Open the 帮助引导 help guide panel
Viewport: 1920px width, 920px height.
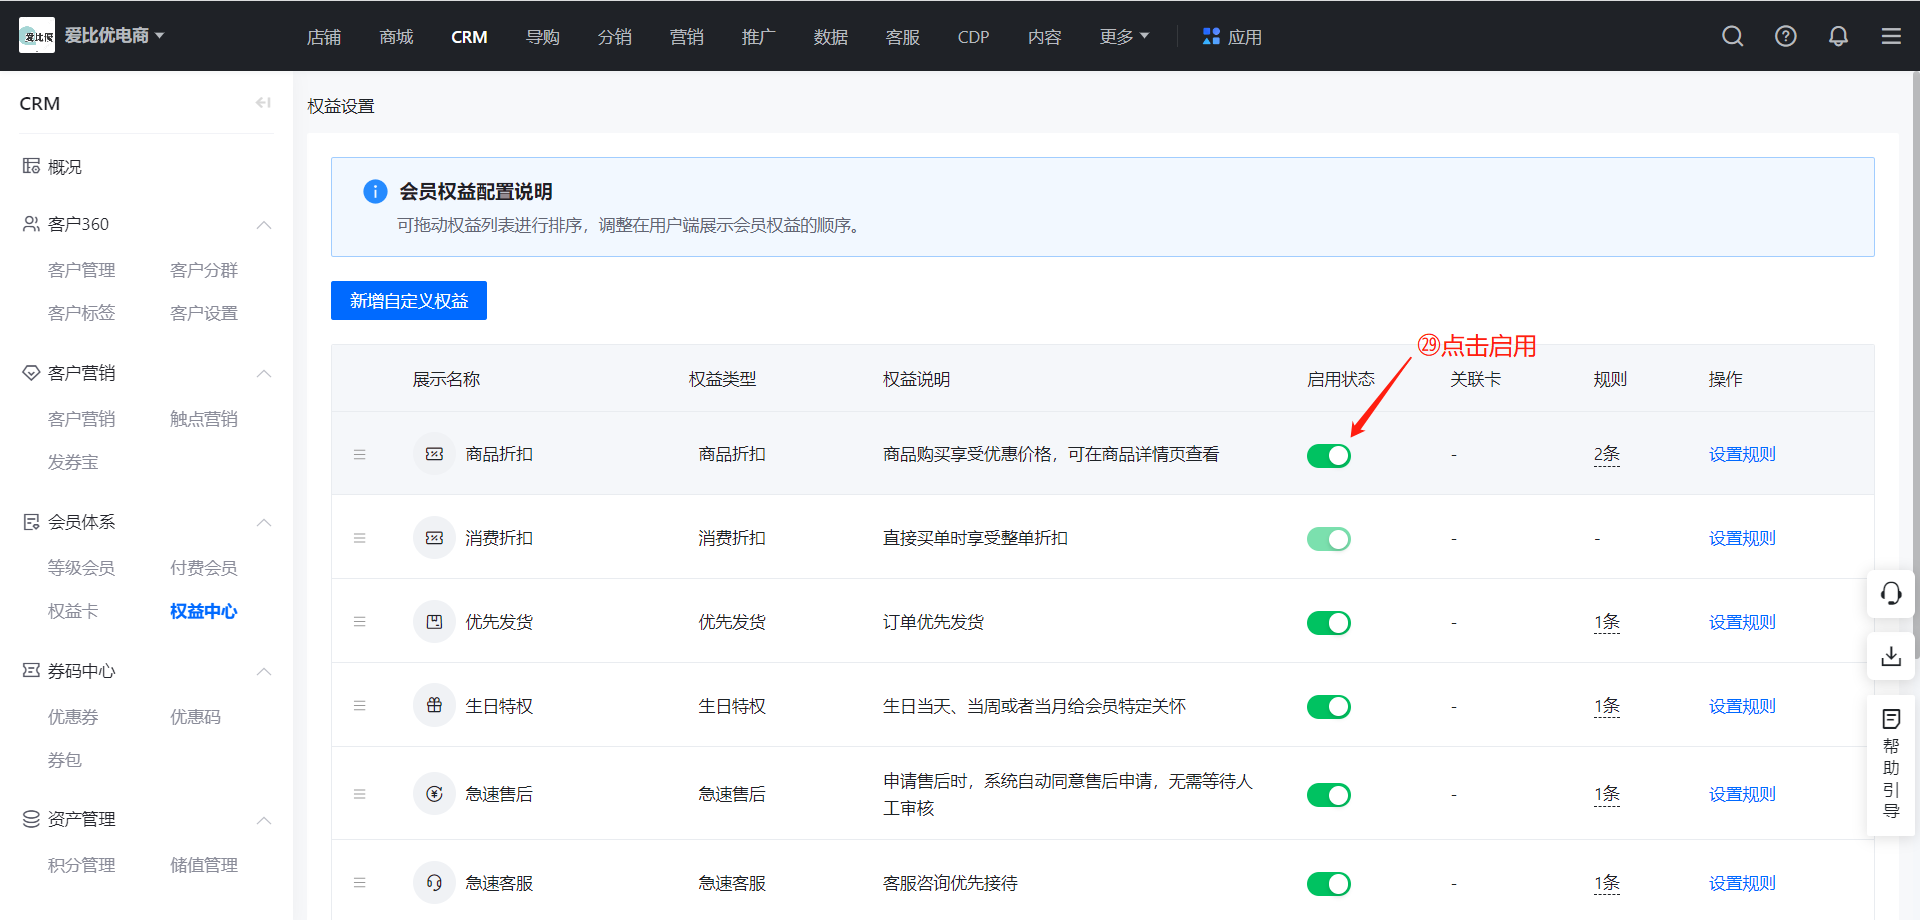[x=1891, y=765]
